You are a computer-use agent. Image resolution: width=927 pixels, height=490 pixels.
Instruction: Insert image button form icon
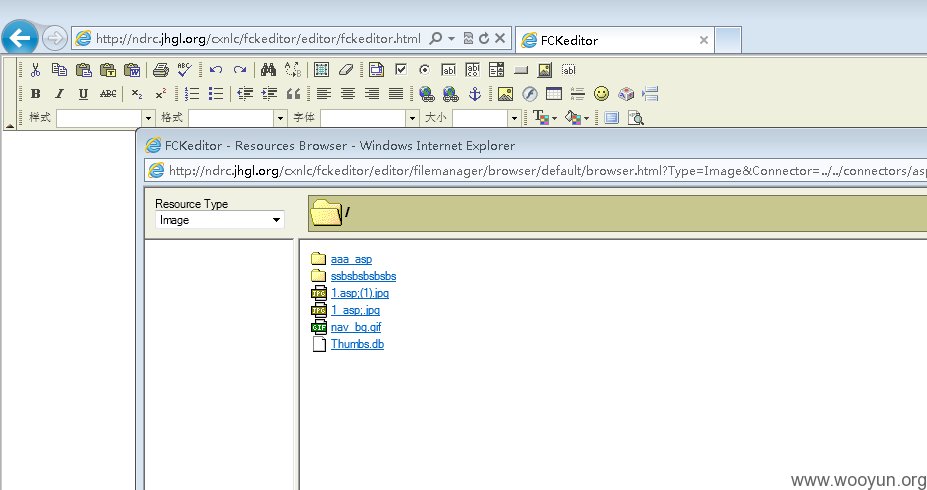[x=544, y=70]
